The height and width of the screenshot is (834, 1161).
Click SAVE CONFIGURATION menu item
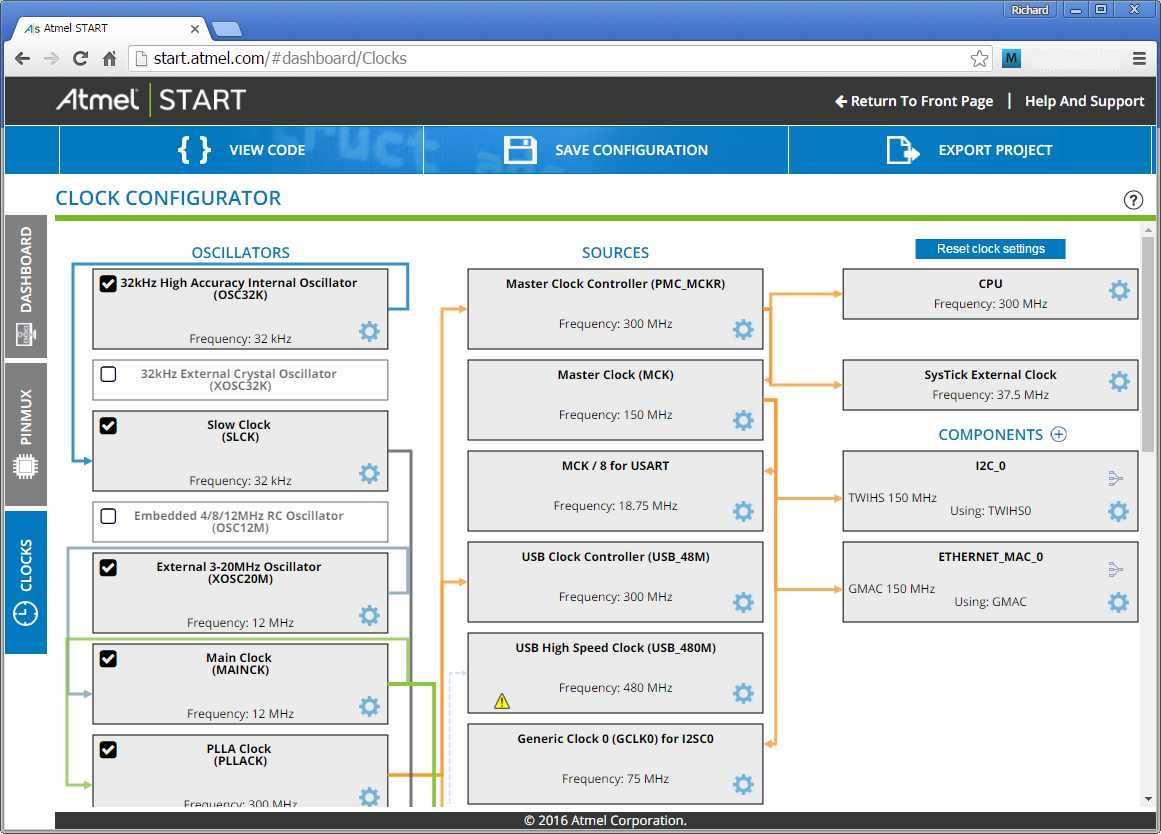click(x=606, y=150)
